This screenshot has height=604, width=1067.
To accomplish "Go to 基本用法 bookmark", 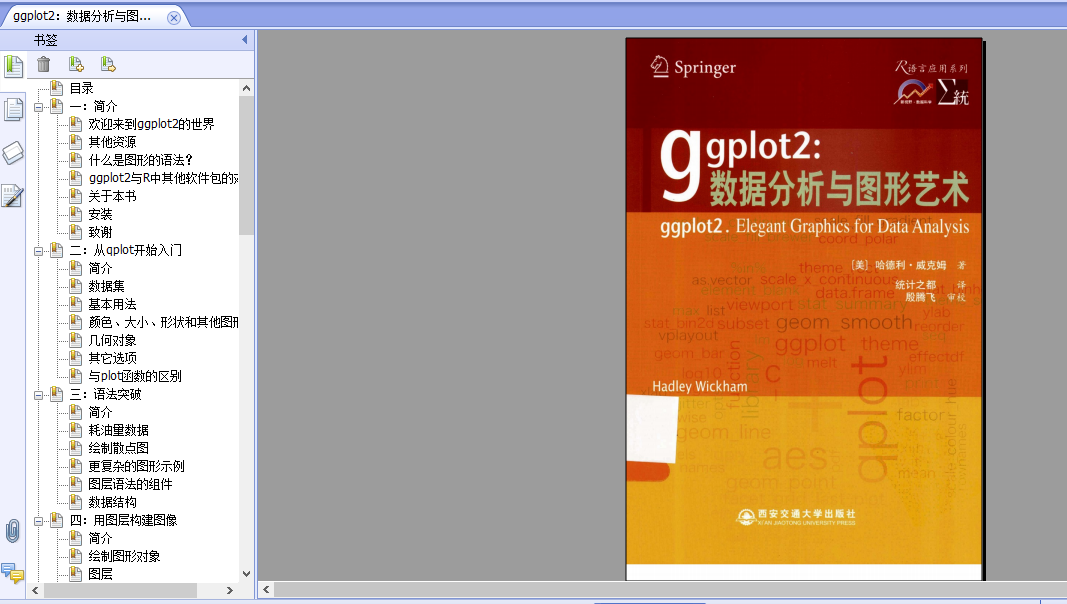I will (x=112, y=304).
